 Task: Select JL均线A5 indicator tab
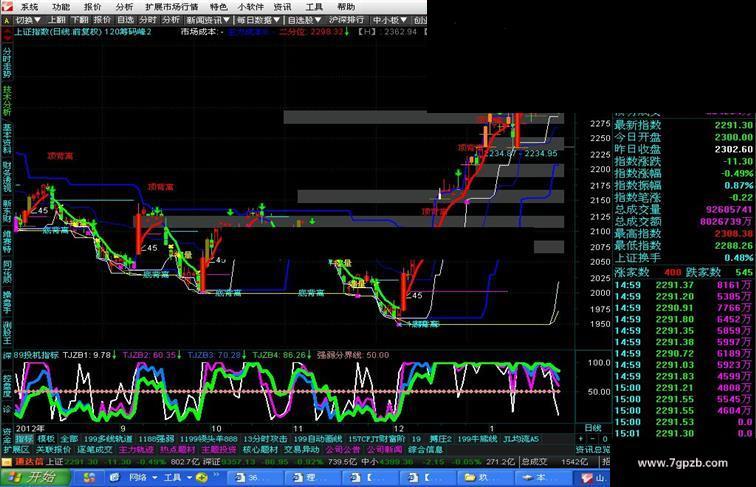tap(521, 439)
